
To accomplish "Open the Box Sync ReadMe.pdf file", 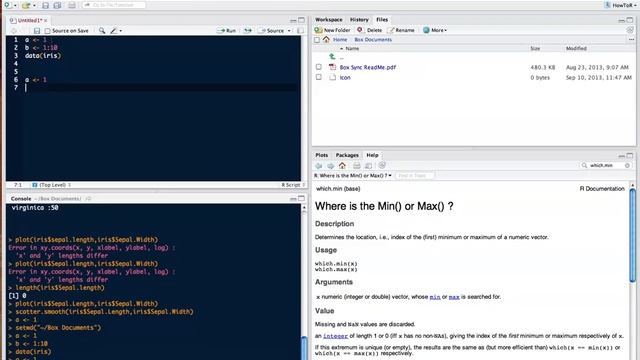I will [368, 67].
